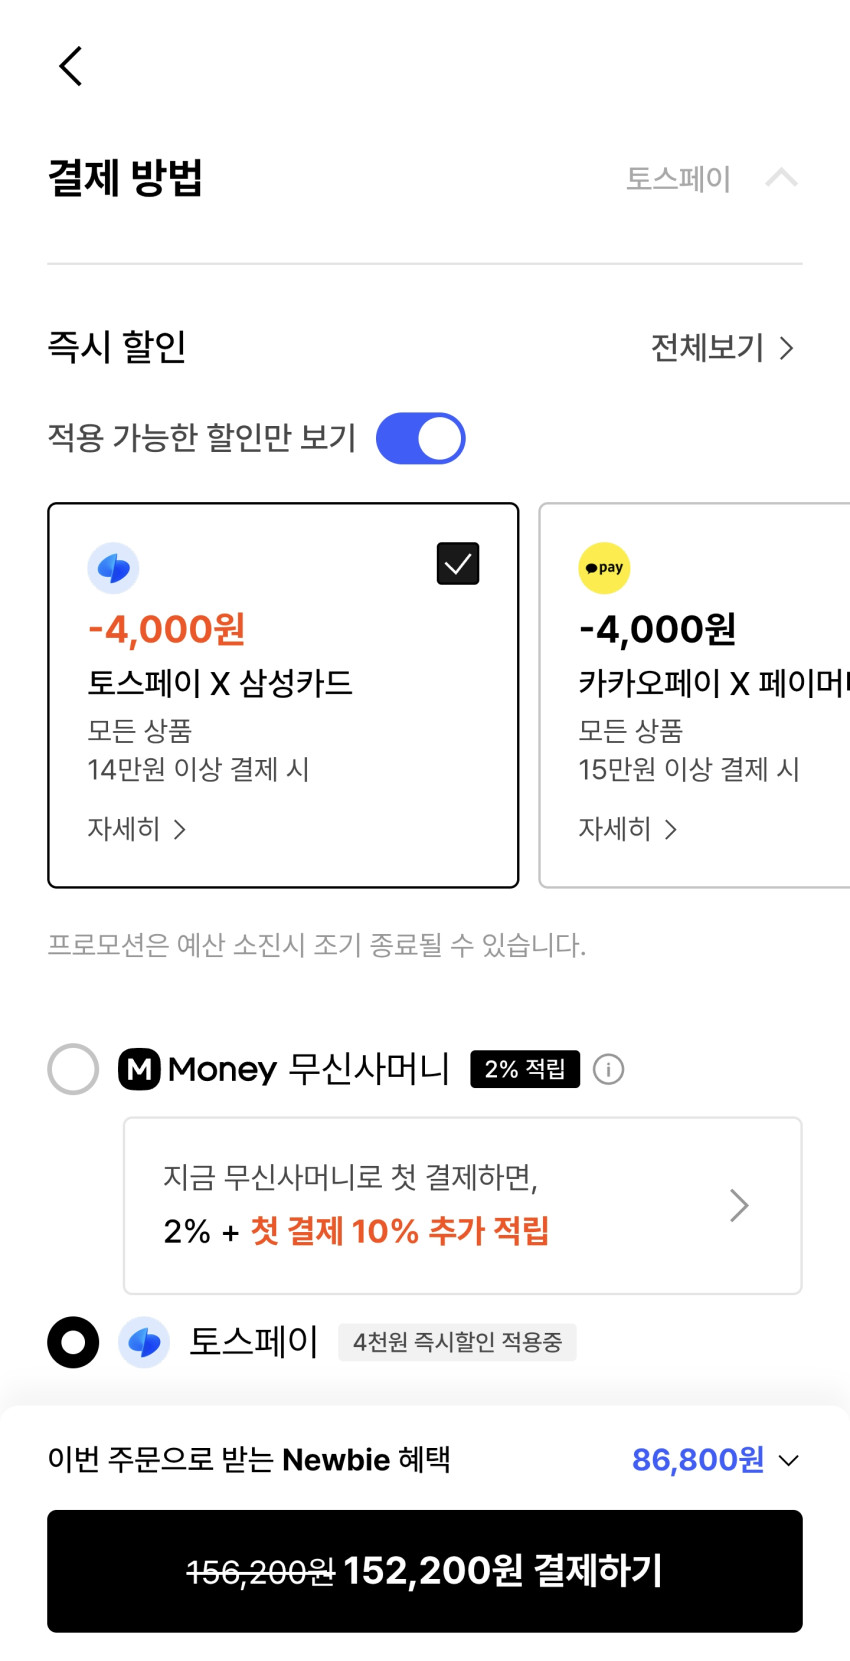This screenshot has width=850, height=1661.
Task: Click the 2% 적립 badge
Action: pyautogui.click(x=525, y=1070)
